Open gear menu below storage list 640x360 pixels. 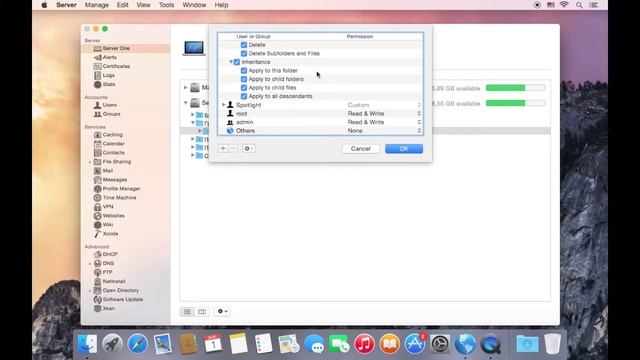(222, 311)
